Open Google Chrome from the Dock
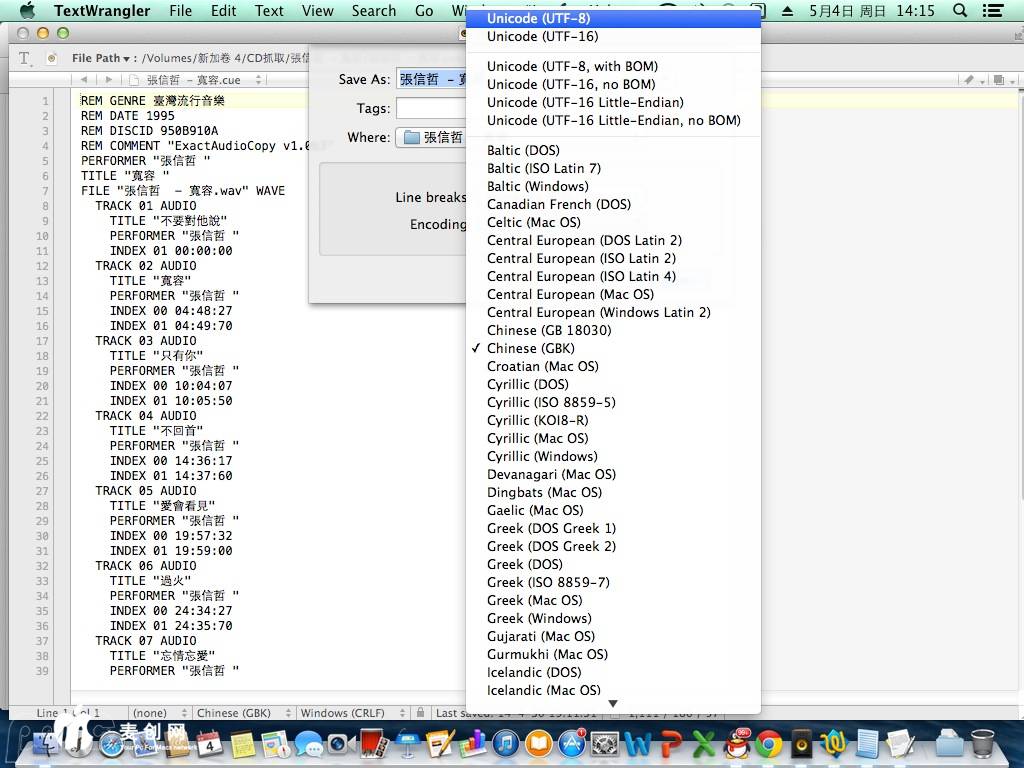The width and height of the screenshot is (1024, 768). (x=769, y=744)
